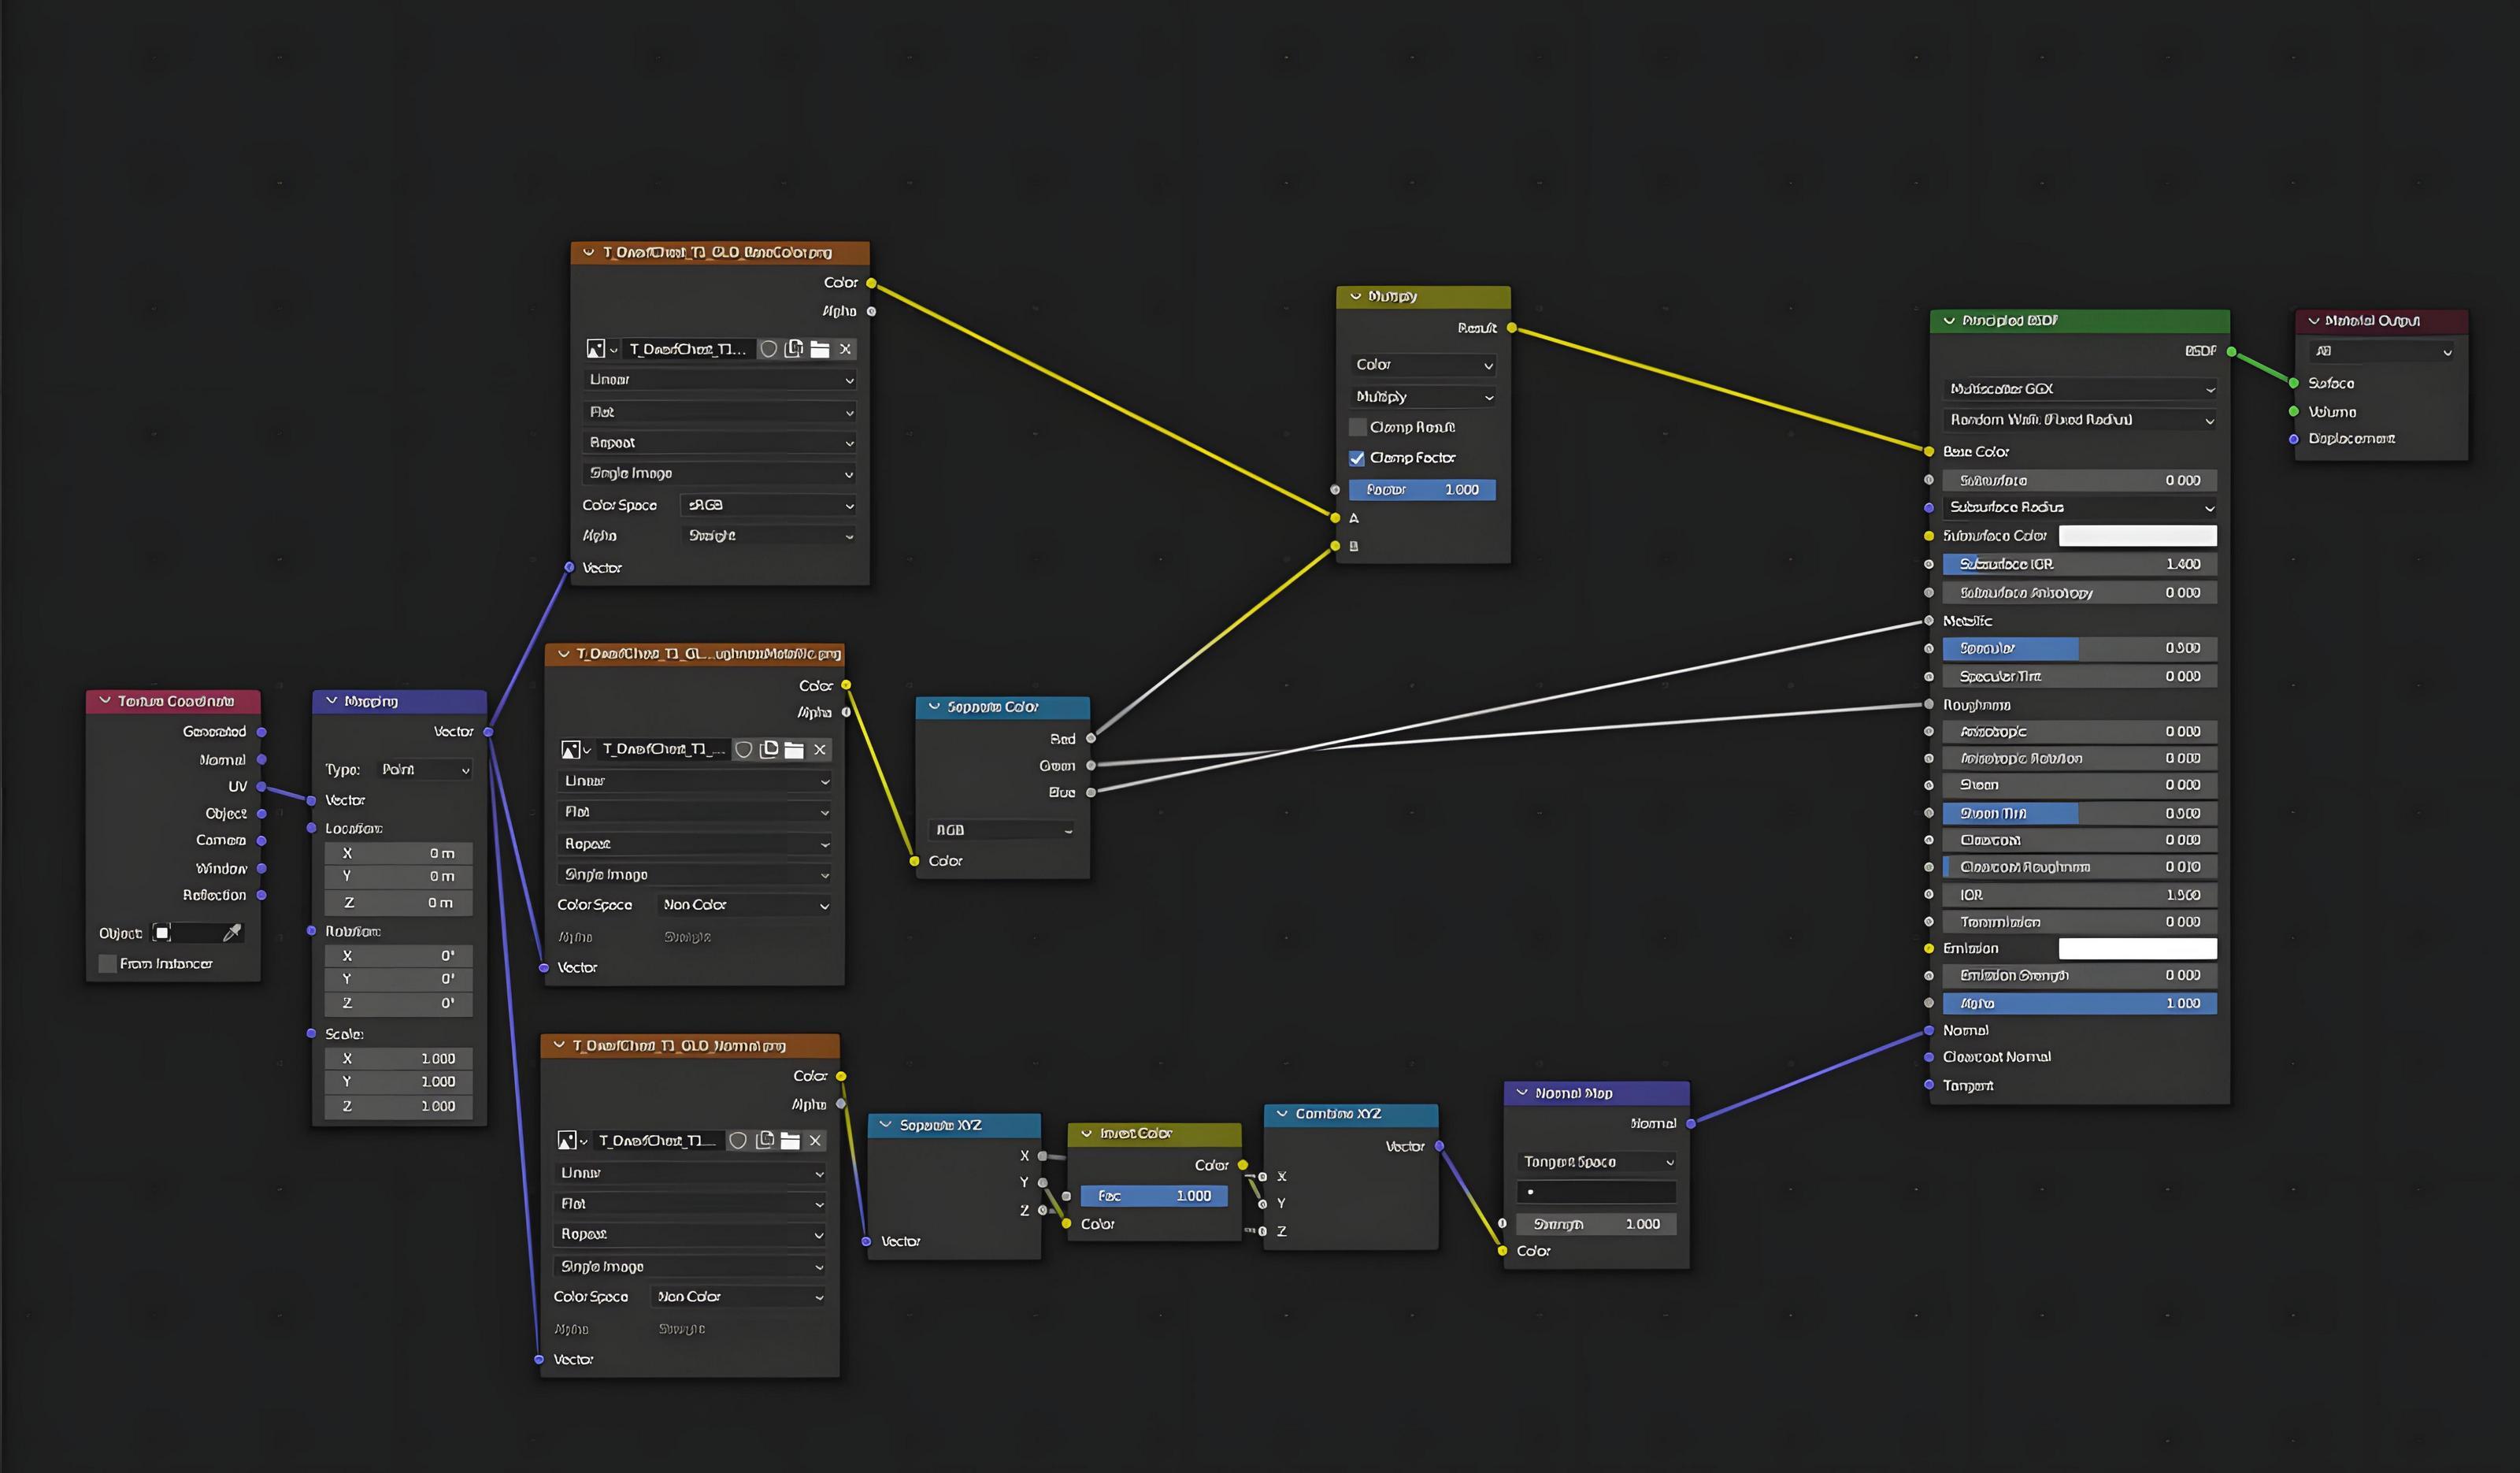Screen dimensions: 2520x1473
Task: Open the Multiscatter GGX distribution dropdown
Action: click(x=2079, y=389)
